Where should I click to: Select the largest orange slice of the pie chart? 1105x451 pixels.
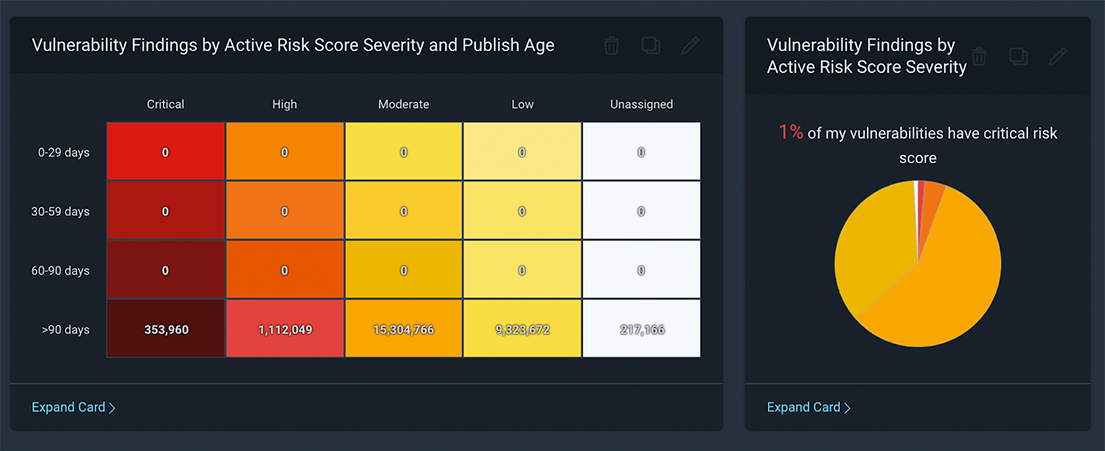950,280
